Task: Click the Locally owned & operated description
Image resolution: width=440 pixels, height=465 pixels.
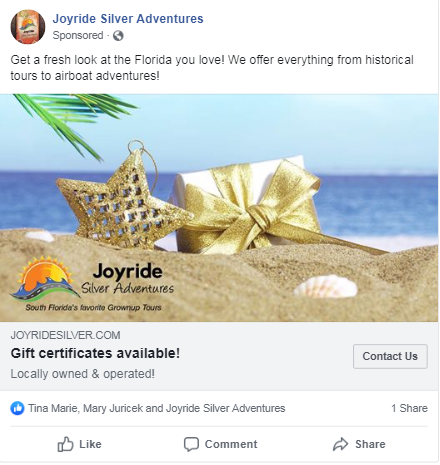Action: tap(83, 374)
